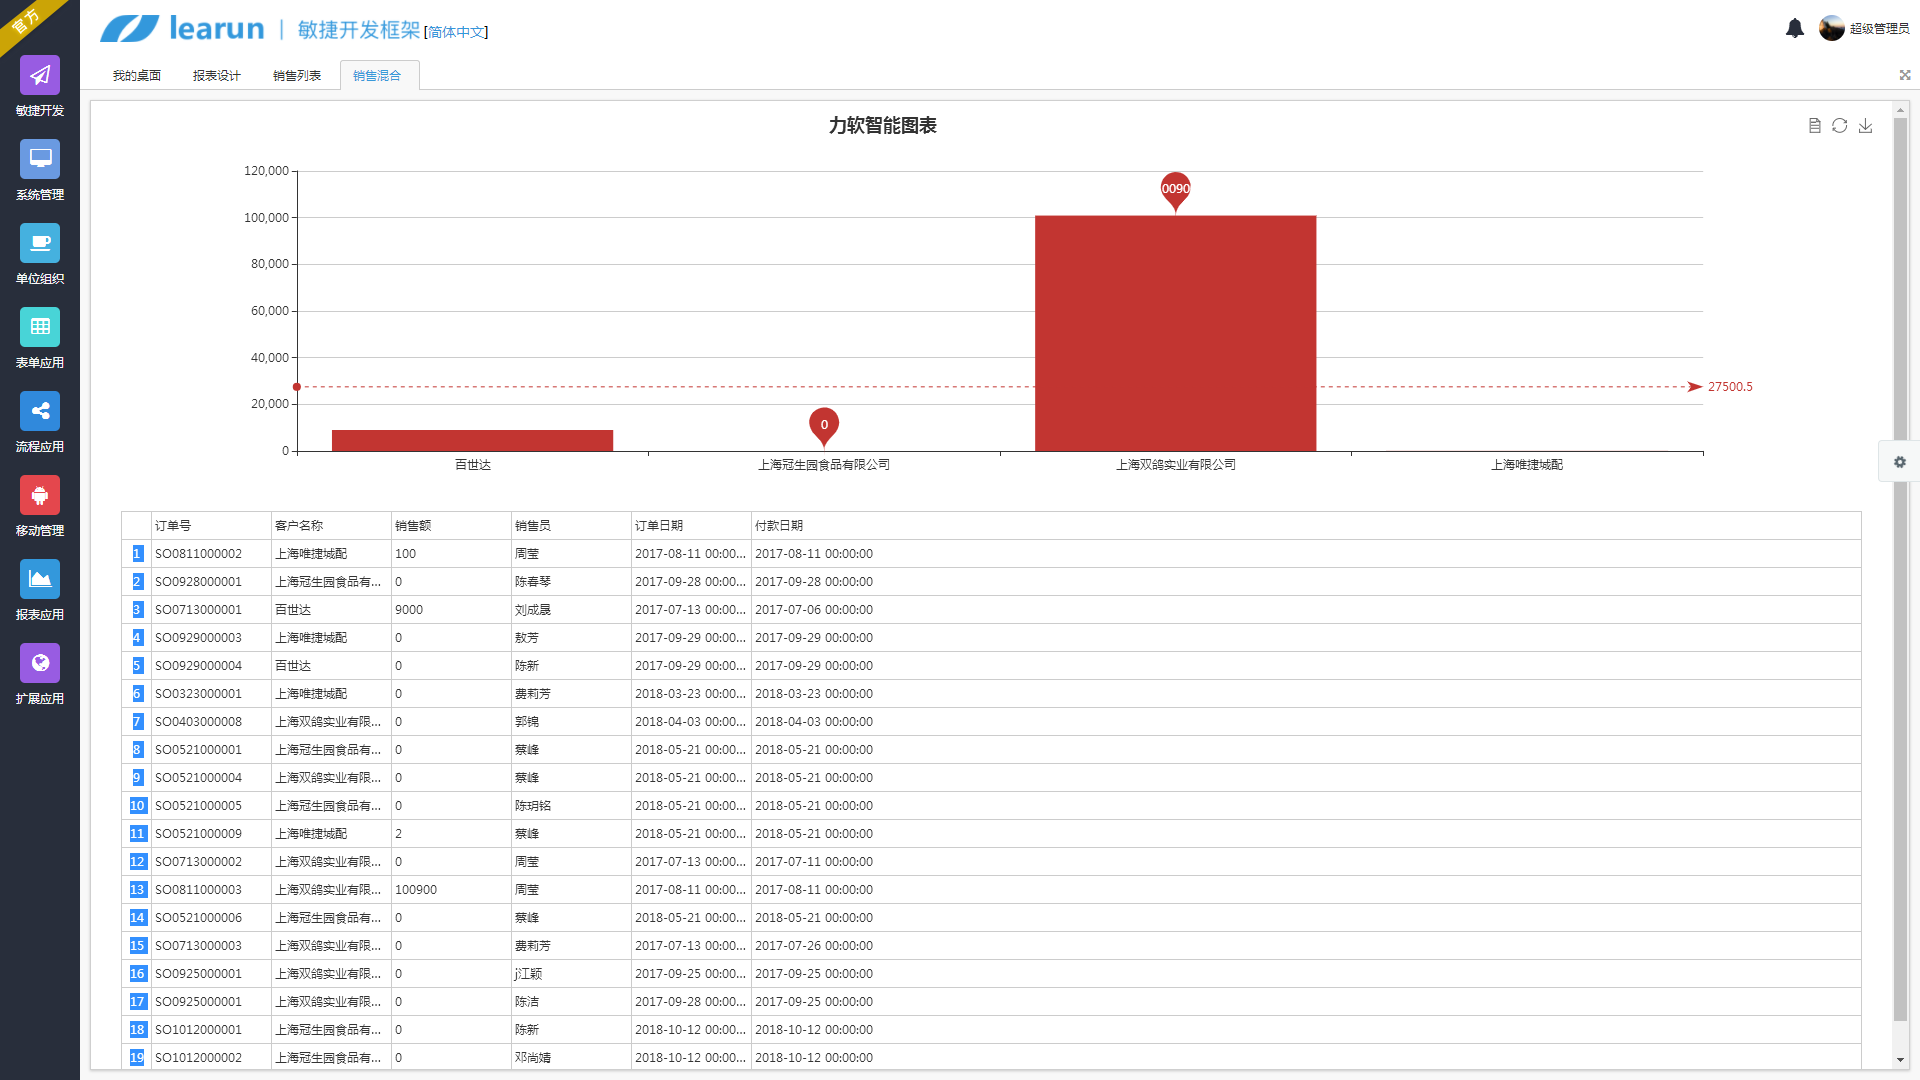1920x1080 pixels.
Task: Click the learun logo
Action: click(x=182, y=28)
